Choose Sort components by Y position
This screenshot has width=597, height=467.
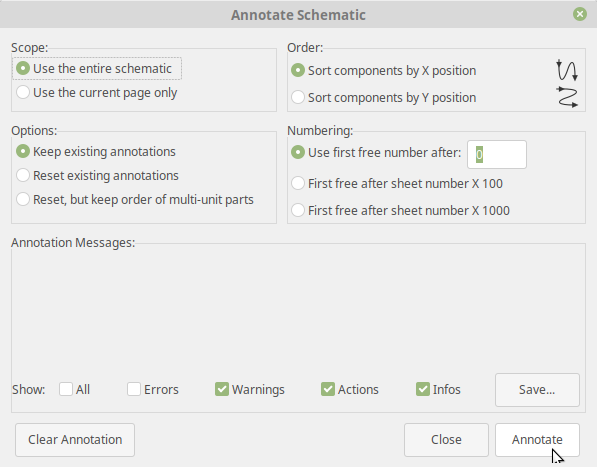click(383, 97)
